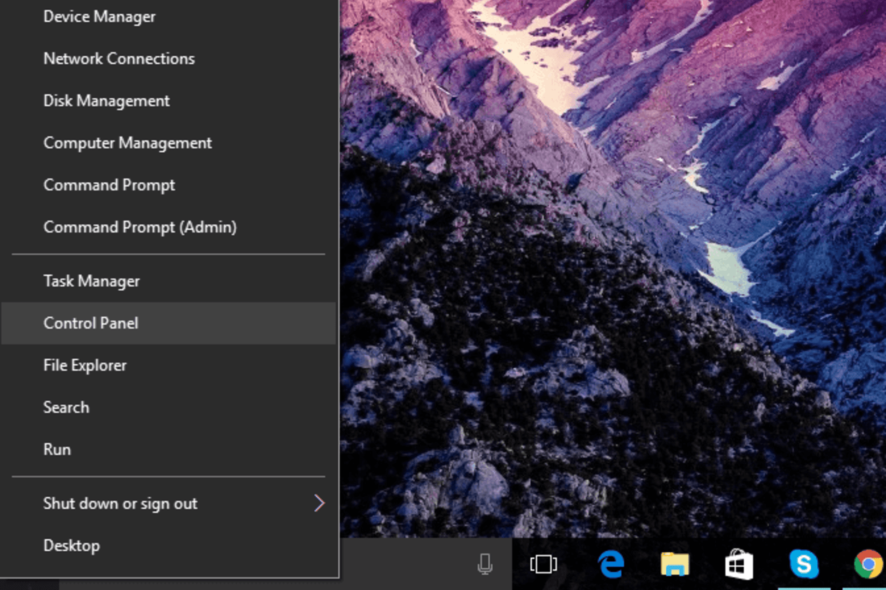Open Command Prompt as Admin
This screenshot has height=590, width=886.
[x=139, y=227]
